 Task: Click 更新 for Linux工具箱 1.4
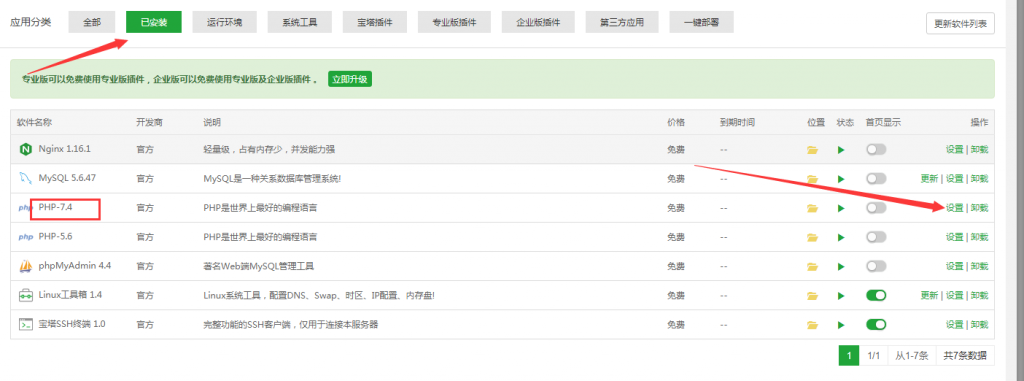929,295
